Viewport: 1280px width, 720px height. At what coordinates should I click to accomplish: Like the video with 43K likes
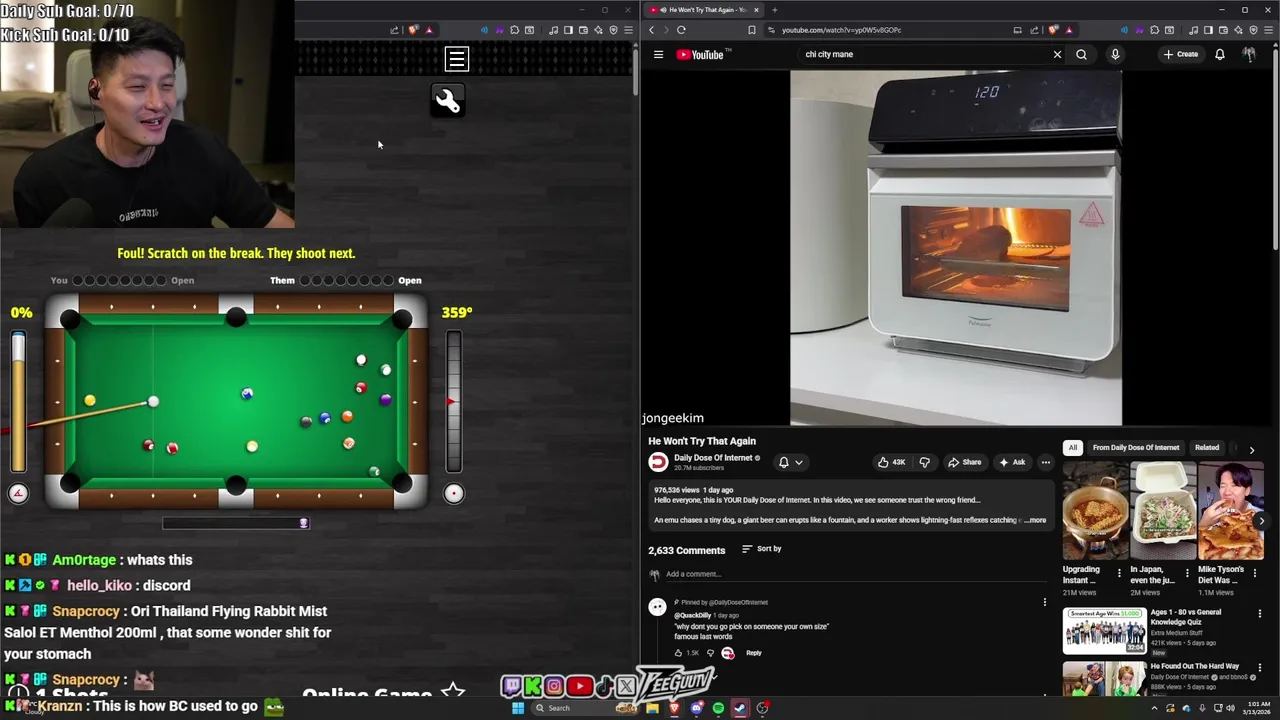(891, 462)
